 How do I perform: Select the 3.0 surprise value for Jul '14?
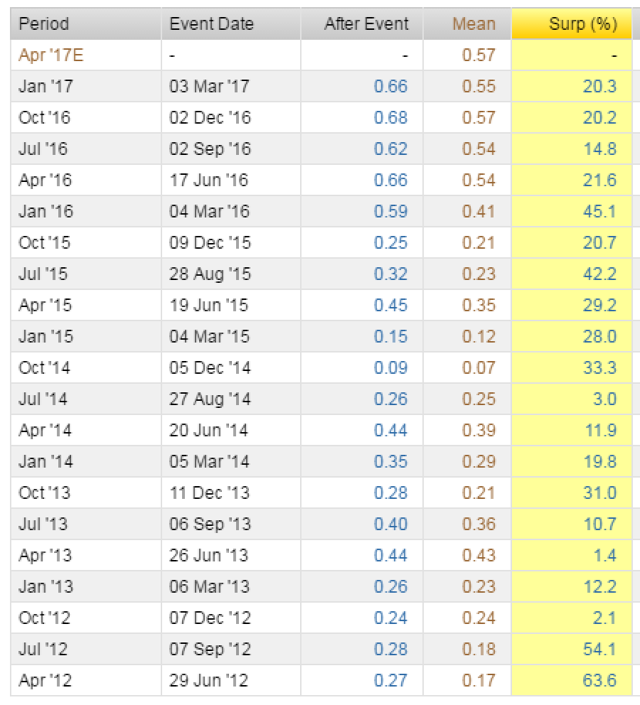[x=604, y=399]
